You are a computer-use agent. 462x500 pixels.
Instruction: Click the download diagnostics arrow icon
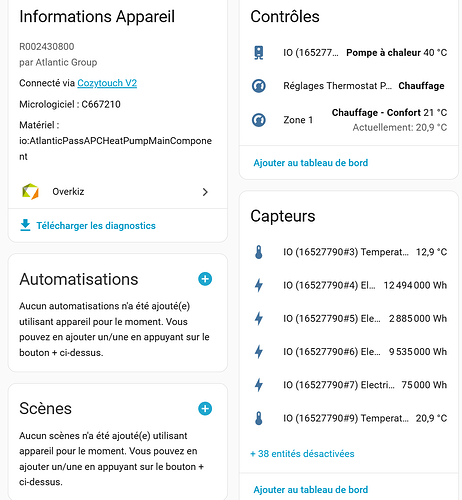[x=25, y=225]
